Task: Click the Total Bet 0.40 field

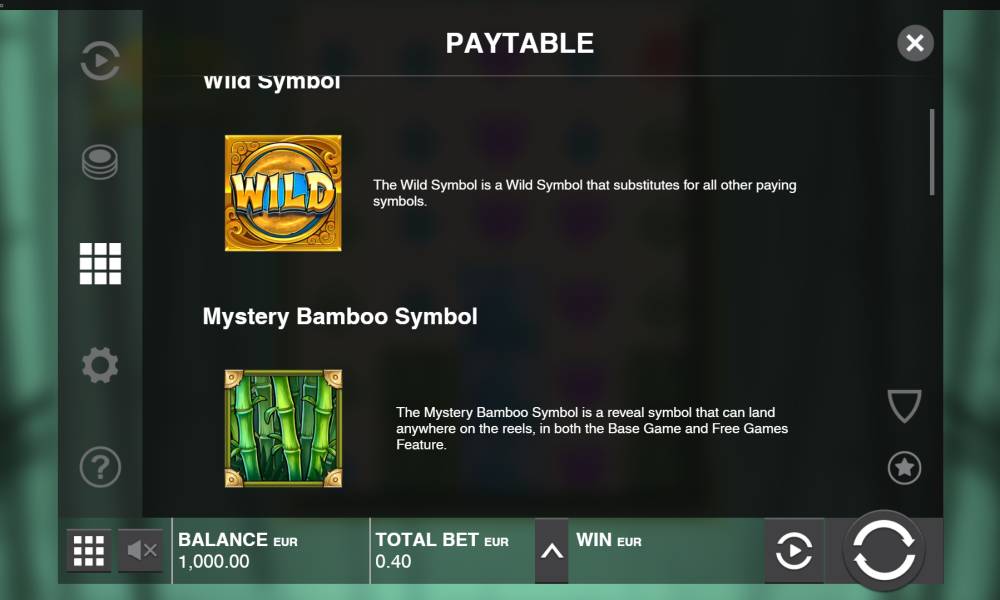Action: [x=452, y=551]
